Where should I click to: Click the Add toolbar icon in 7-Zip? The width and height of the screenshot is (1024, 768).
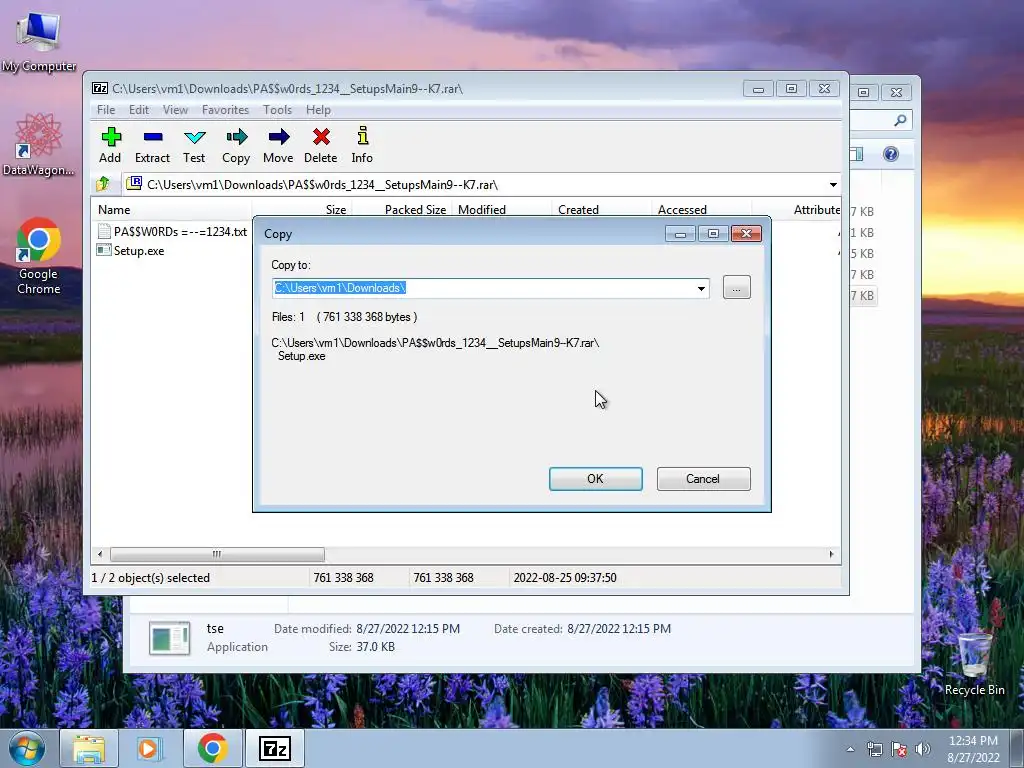[110, 145]
